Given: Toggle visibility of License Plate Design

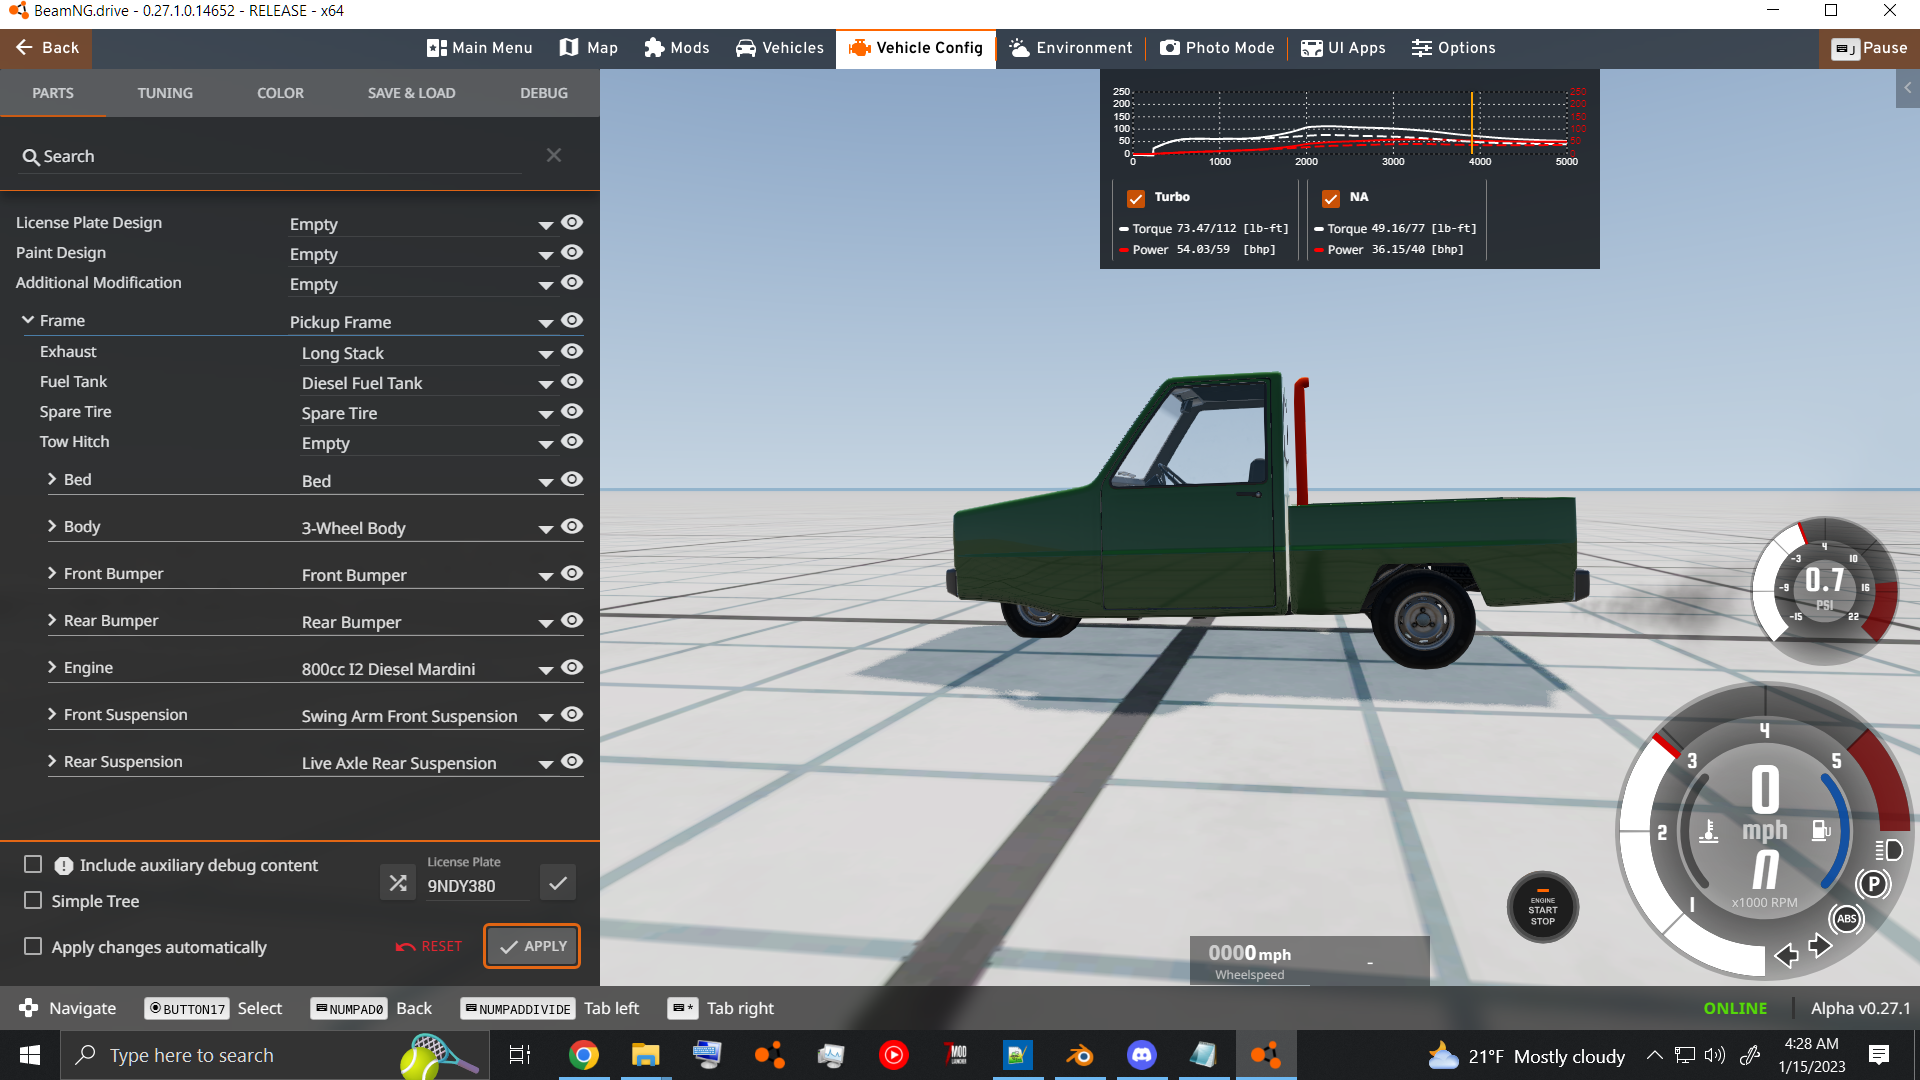Looking at the screenshot, I should point(572,222).
